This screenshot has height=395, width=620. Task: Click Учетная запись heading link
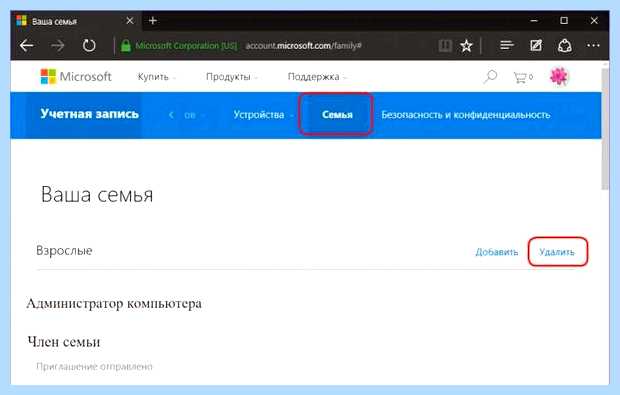(89, 114)
